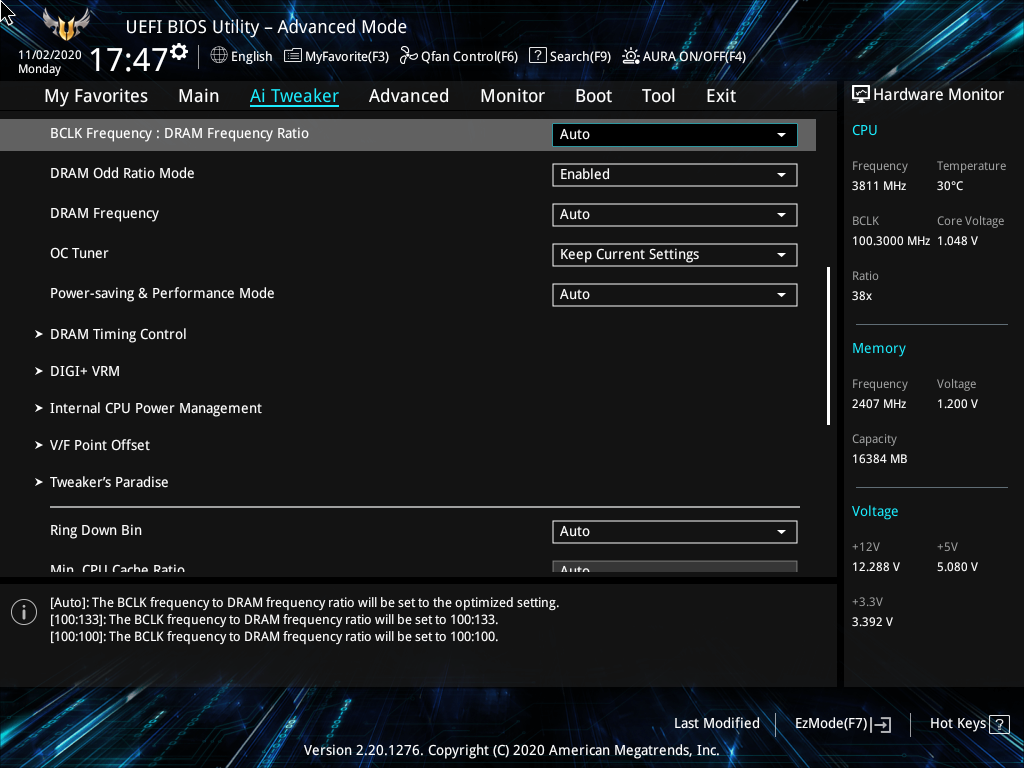
Task: Click the Hot Keys question mark icon
Action: 999,724
